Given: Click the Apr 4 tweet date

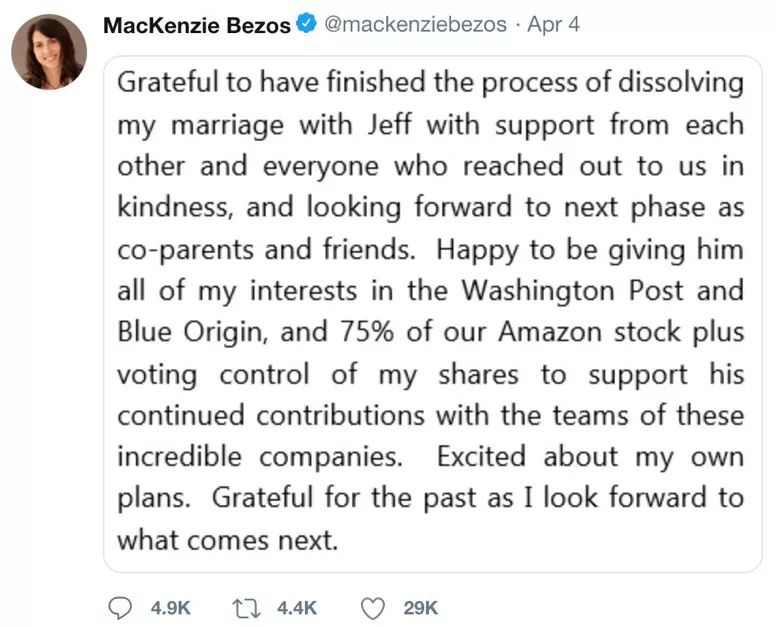Looking at the screenshot, I should (552, 23).
